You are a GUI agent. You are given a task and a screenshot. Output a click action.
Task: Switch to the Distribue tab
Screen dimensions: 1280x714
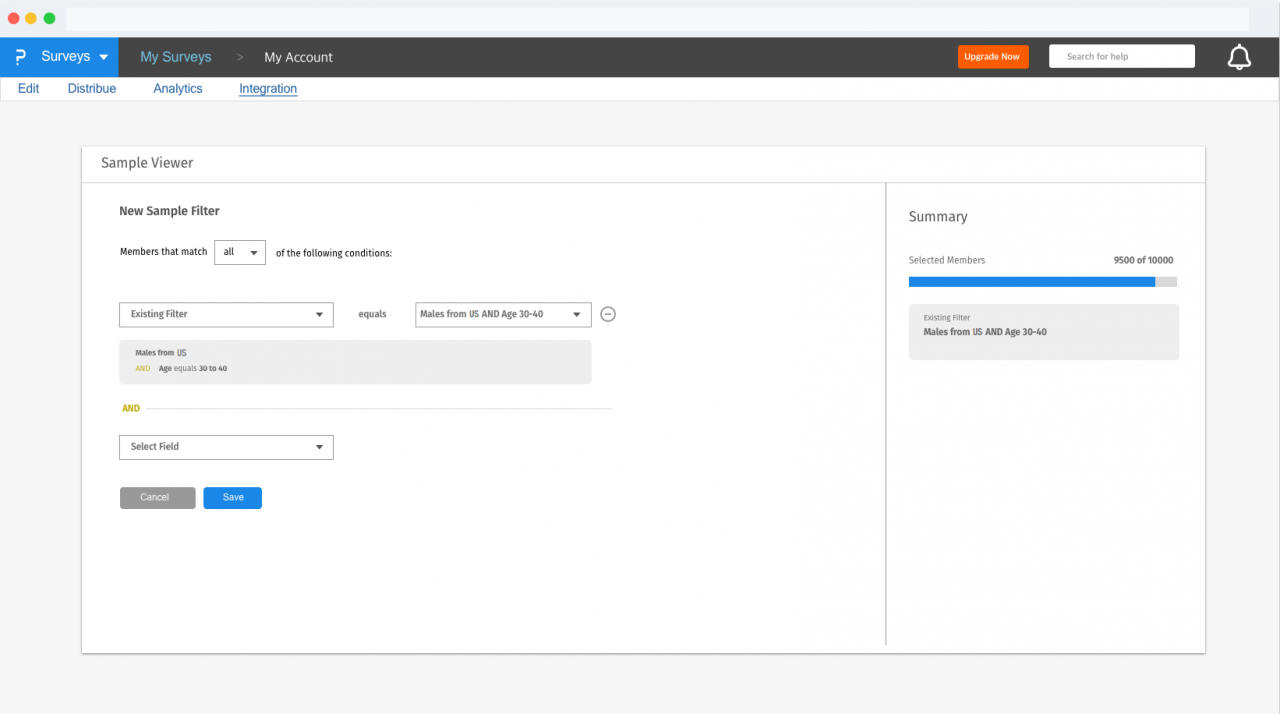pos(91,88)
